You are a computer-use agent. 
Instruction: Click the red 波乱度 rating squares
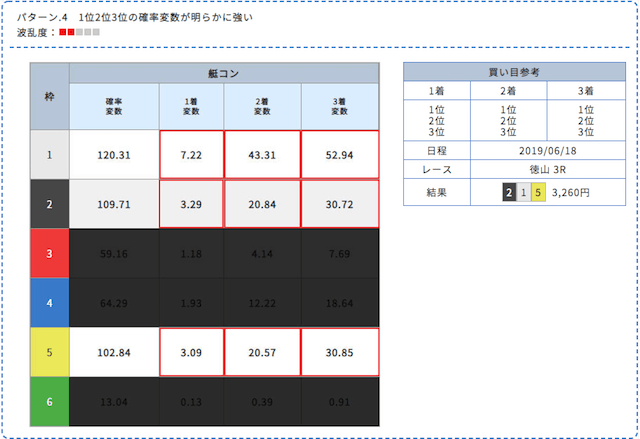[67, 32]
